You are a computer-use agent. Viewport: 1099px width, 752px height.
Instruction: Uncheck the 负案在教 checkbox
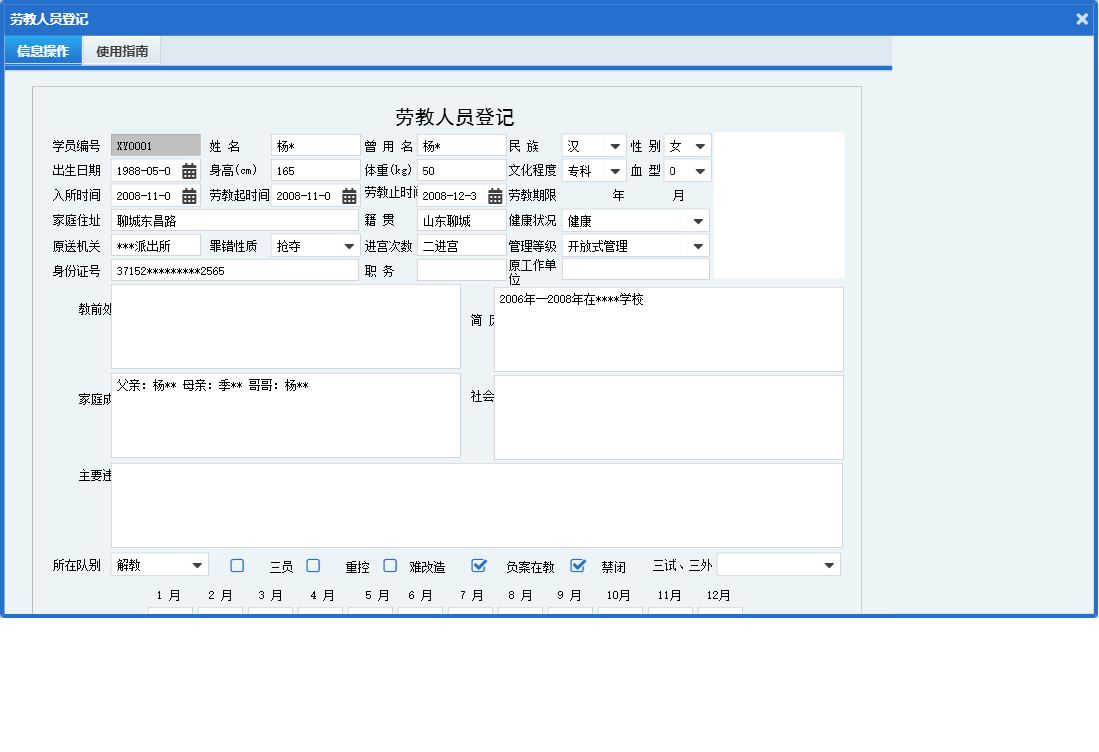479,566
